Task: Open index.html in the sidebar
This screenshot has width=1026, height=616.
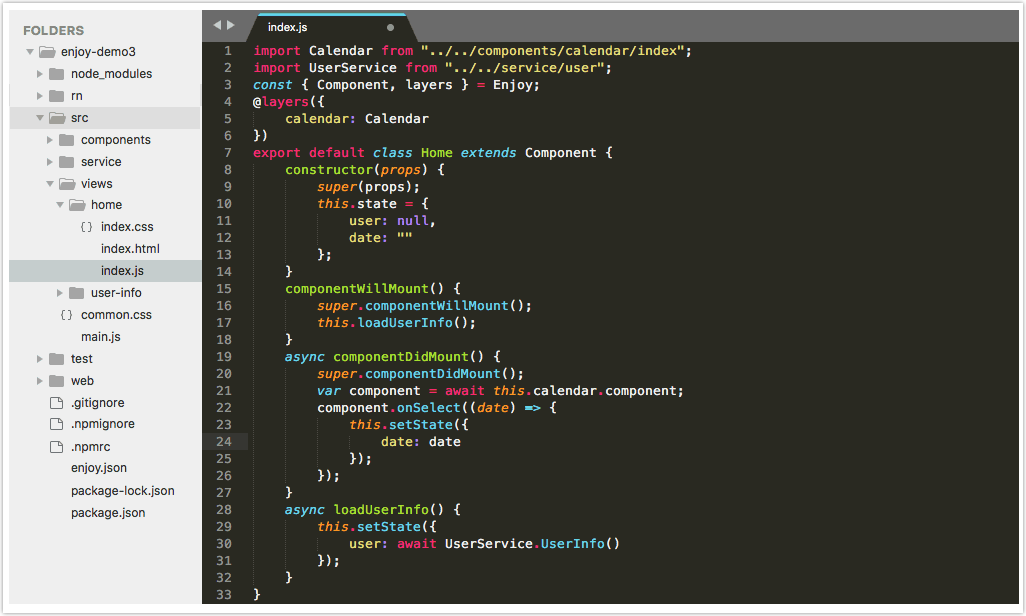Action: pyautogui.click(x=130, y=249)
